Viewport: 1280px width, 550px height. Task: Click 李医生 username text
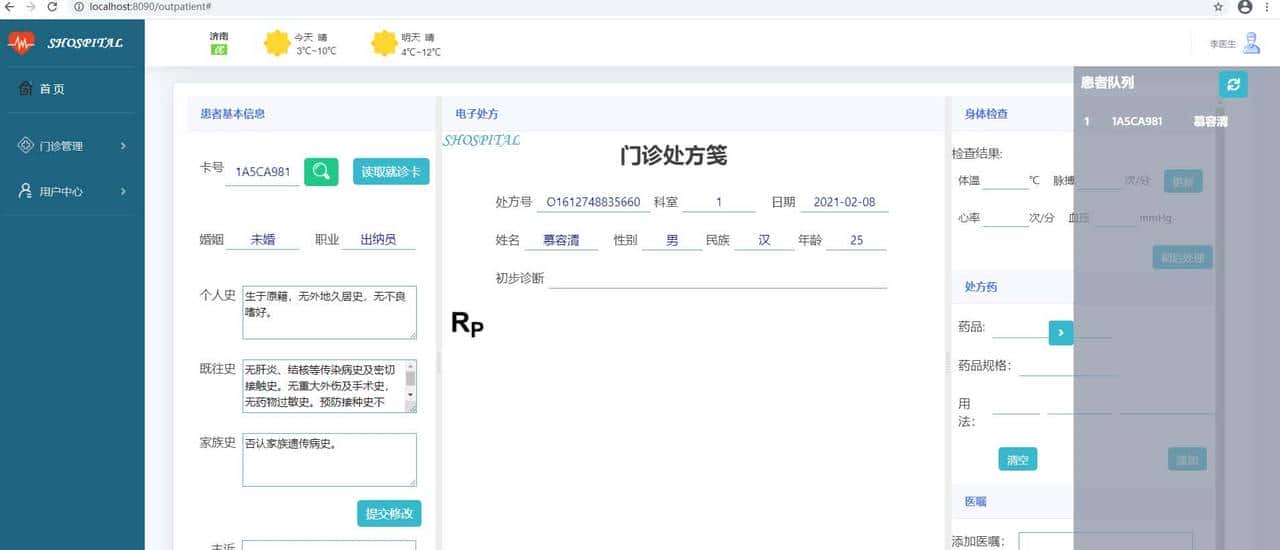[1223, 44]
